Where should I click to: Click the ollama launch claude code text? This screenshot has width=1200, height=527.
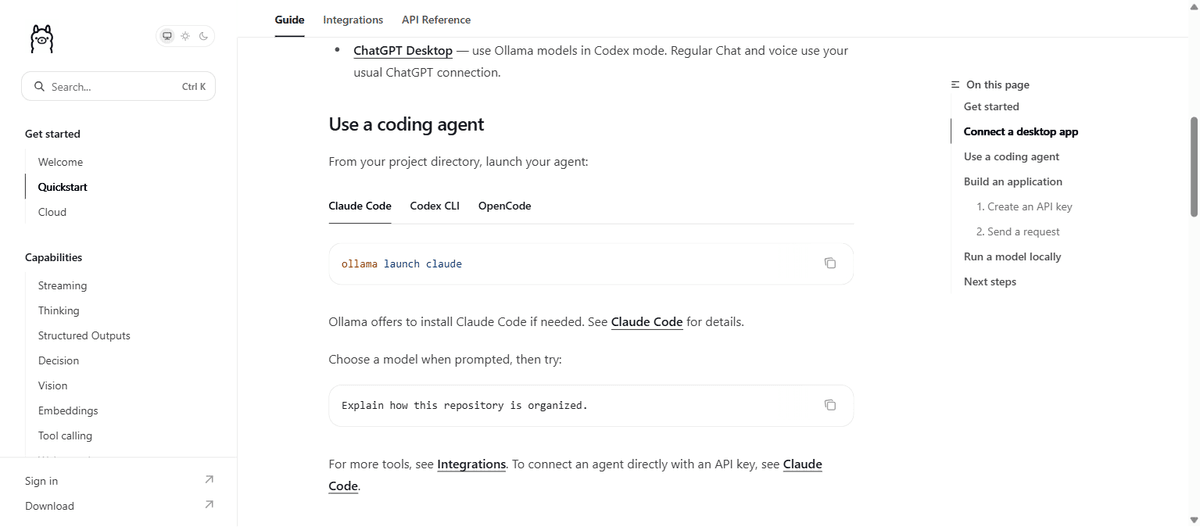(x=401, y=264)
